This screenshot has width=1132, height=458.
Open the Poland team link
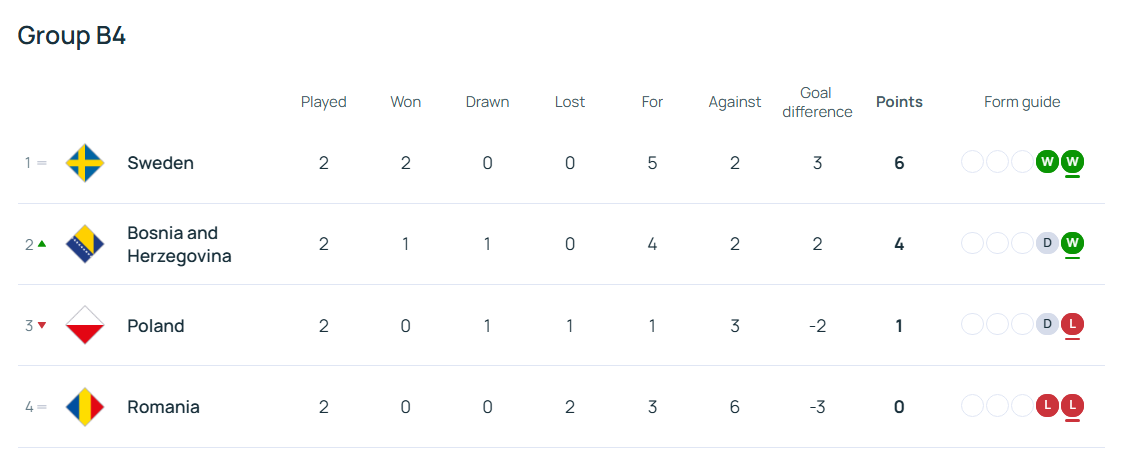pyautogui.click(x=155, y=326)
